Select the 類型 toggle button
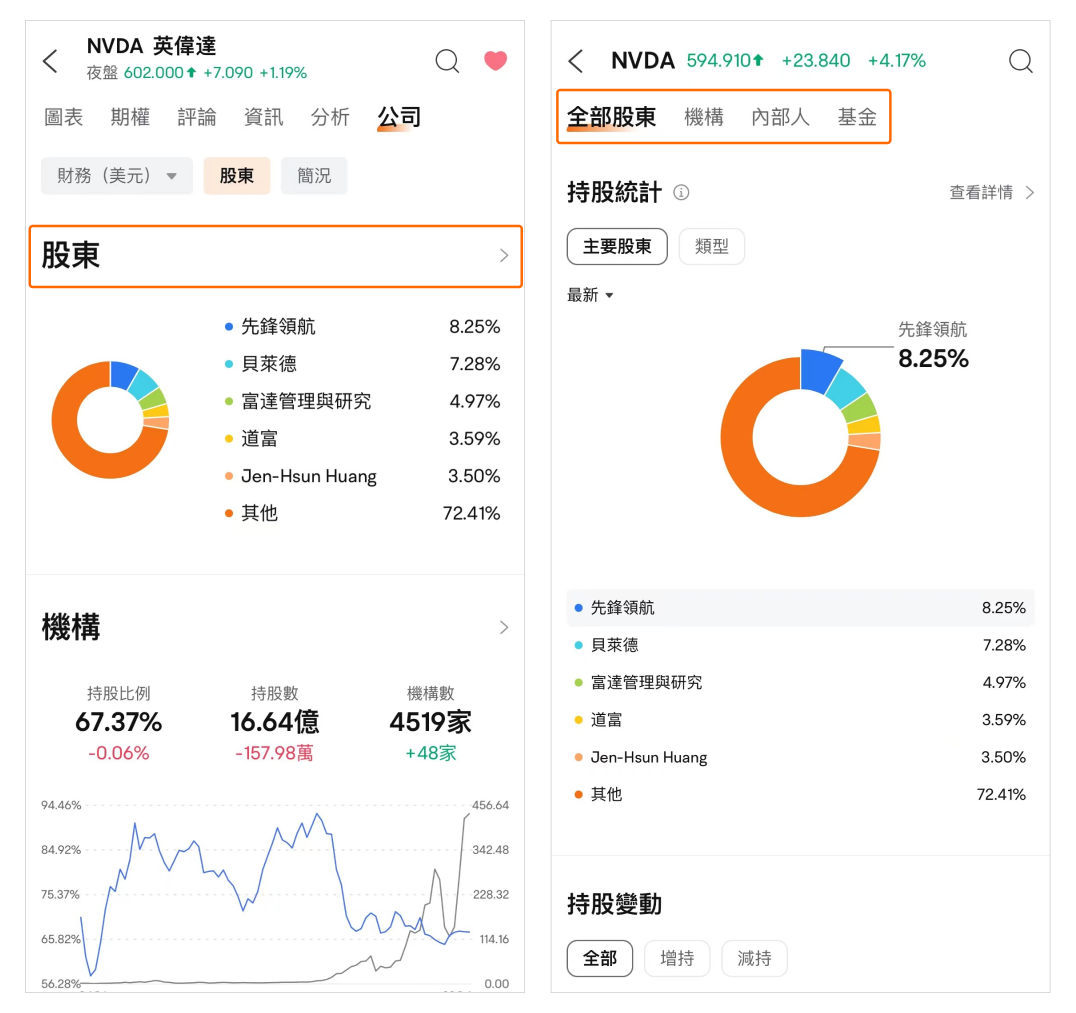The height and width of the screenshot is (1013, 1076). click(x=712, y=246)
